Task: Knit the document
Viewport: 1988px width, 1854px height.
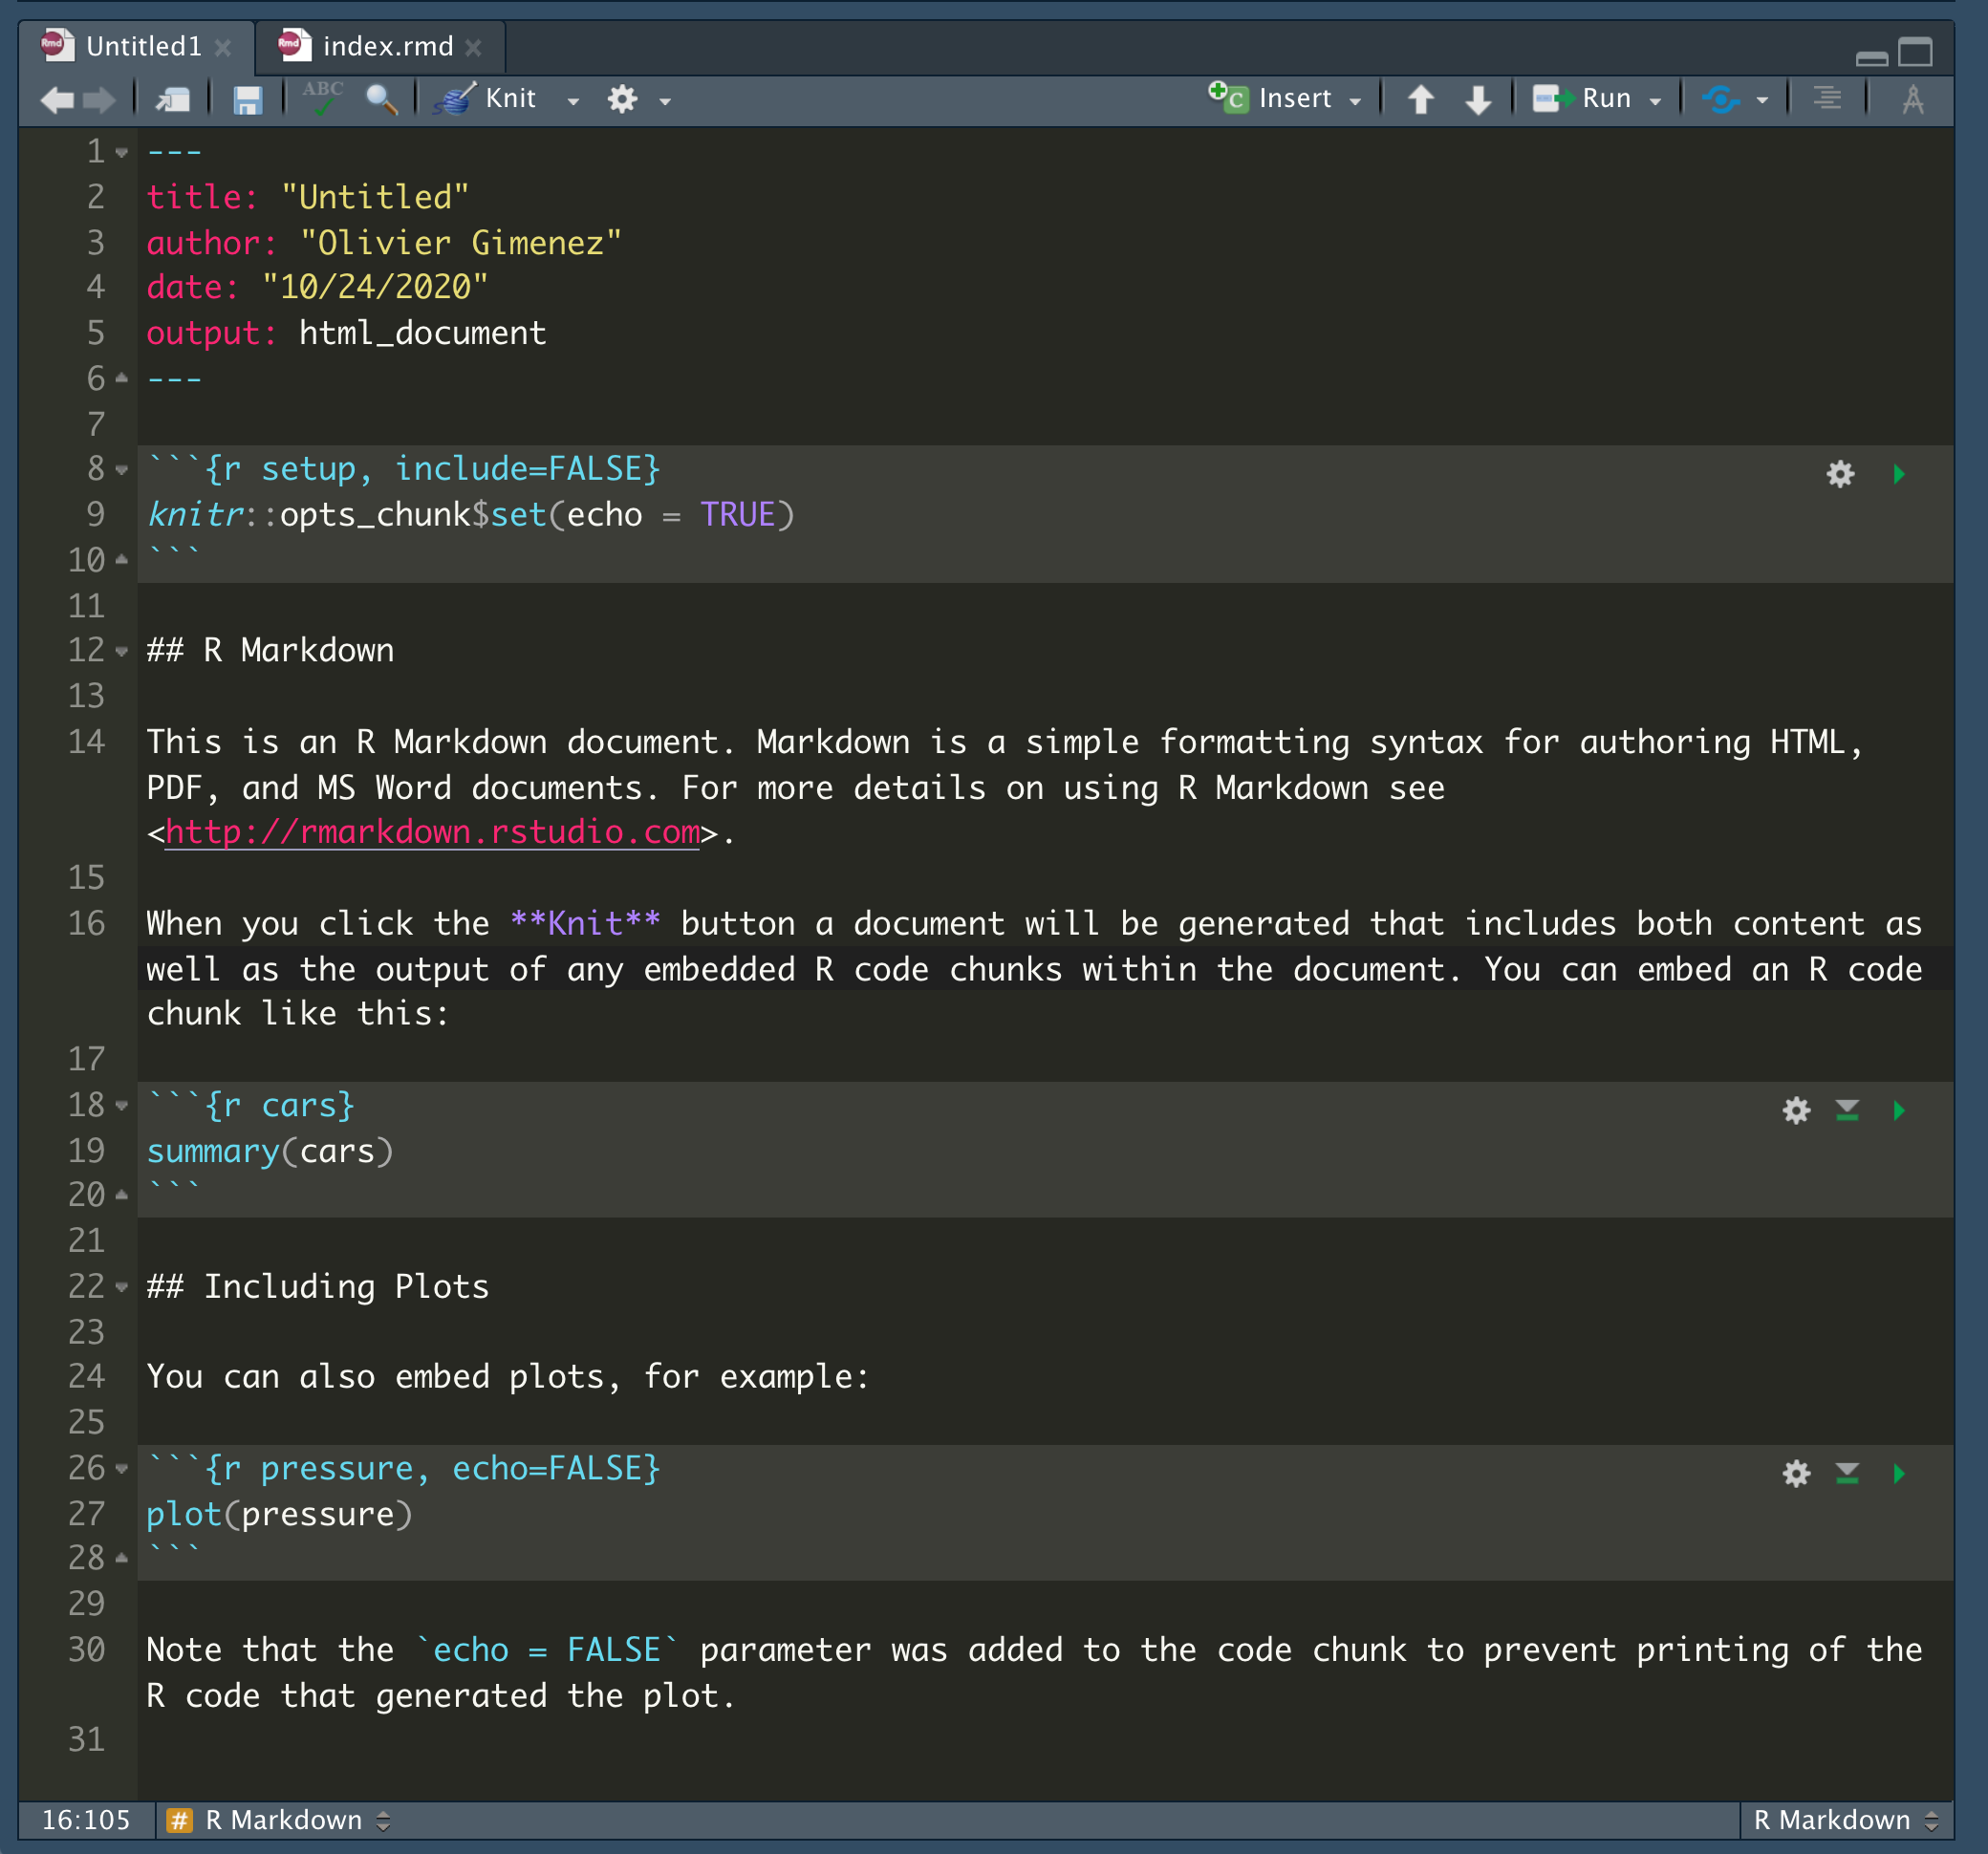Action: 487,98
